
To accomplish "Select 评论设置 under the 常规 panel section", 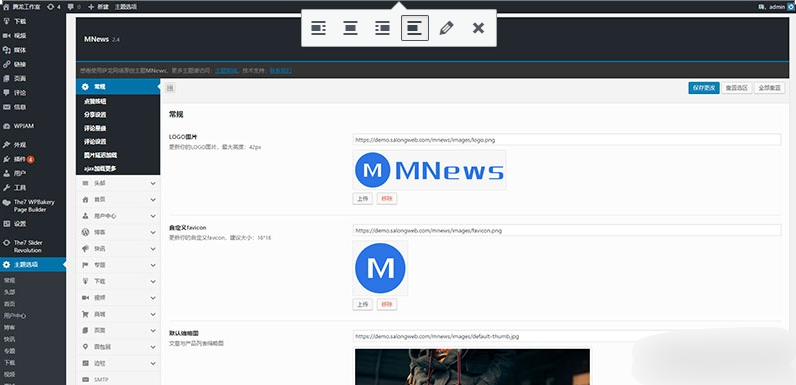I will pyautogui.click(x=95, y=142).
